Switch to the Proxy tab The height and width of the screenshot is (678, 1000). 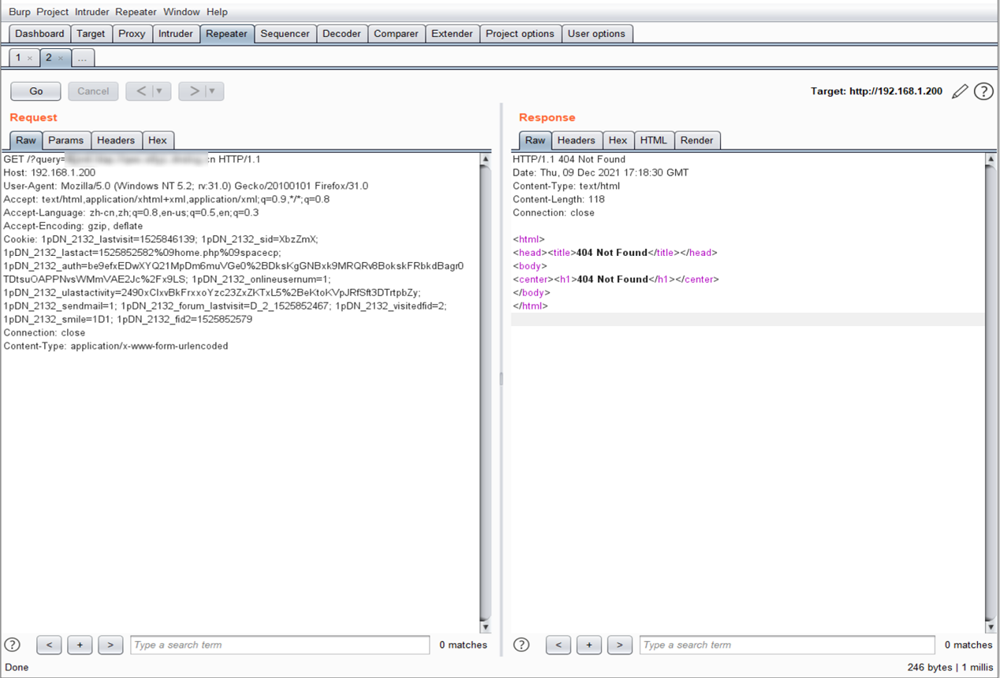[132, 34]
